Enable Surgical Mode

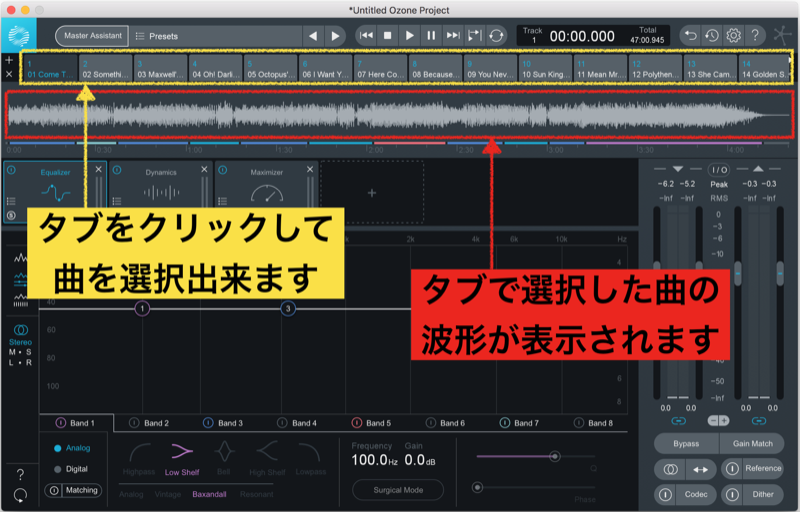tap(398, 490)
